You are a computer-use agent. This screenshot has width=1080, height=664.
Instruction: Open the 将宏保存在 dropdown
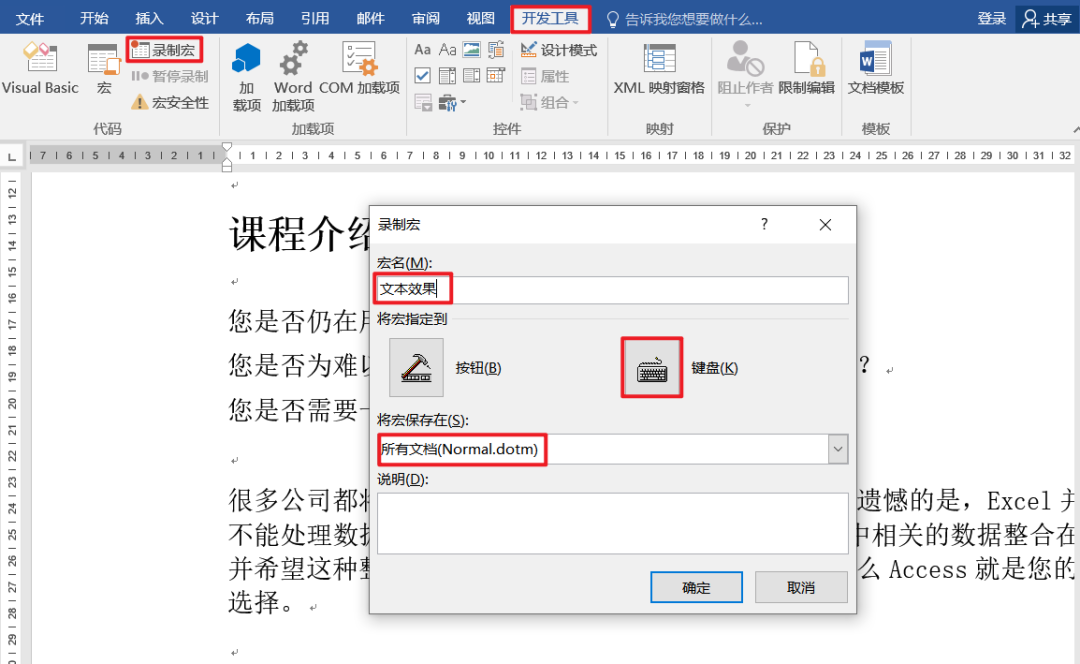[838, 449]
